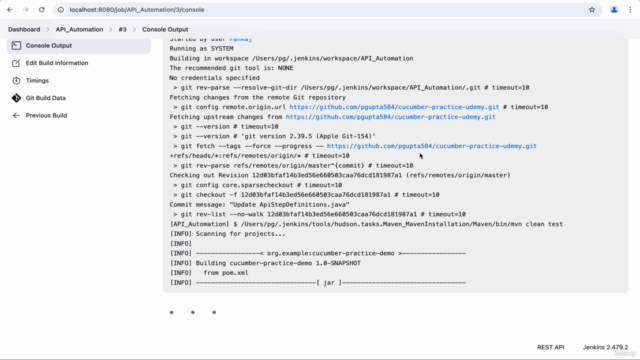Click the browser back arrow
The width and height of the screenshot is (640, 360).
point(10,10)
